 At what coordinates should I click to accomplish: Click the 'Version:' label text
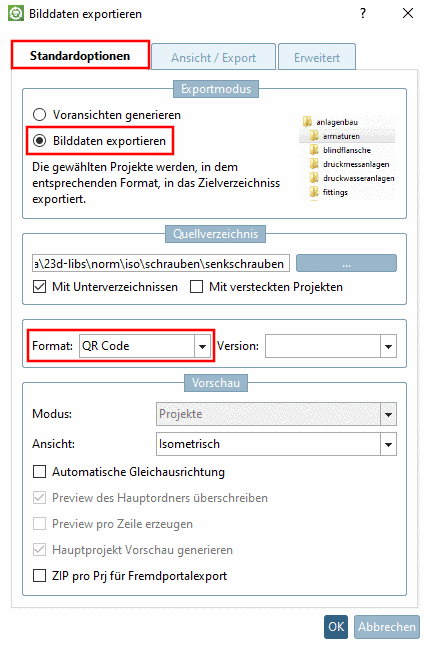pos(238,345)
